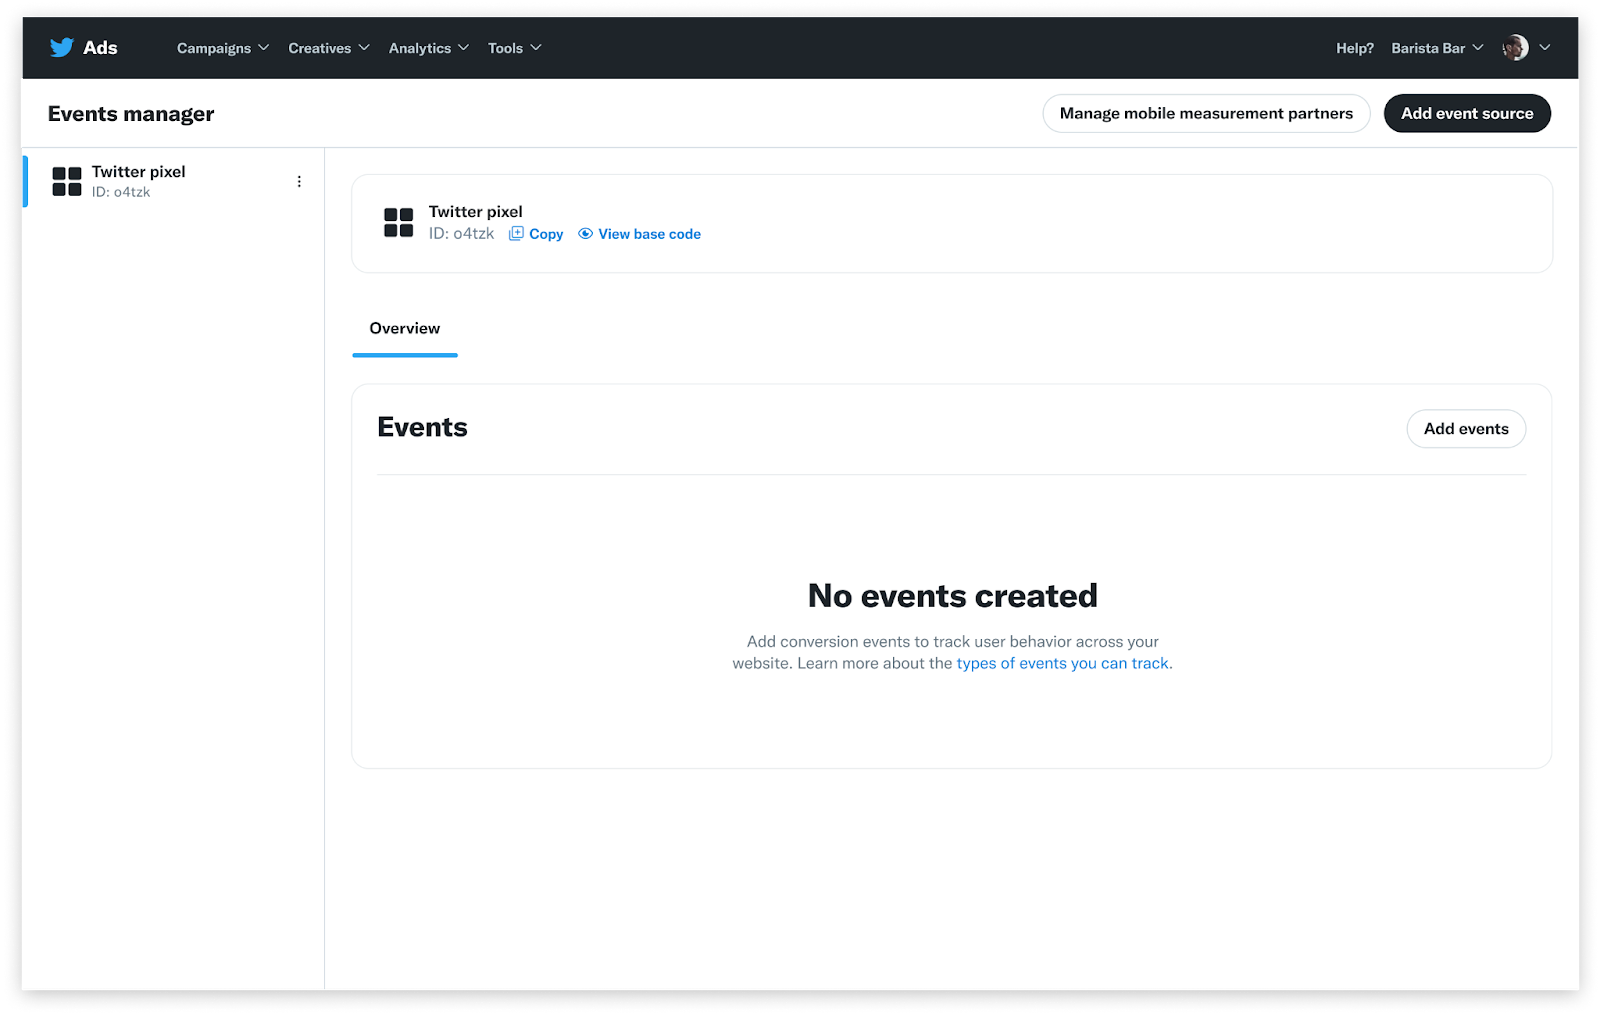Image resolution: width=1600 pixels, height=1024 pixels.
Task: Open the account chevron next to avatar
Action: 1545,47
